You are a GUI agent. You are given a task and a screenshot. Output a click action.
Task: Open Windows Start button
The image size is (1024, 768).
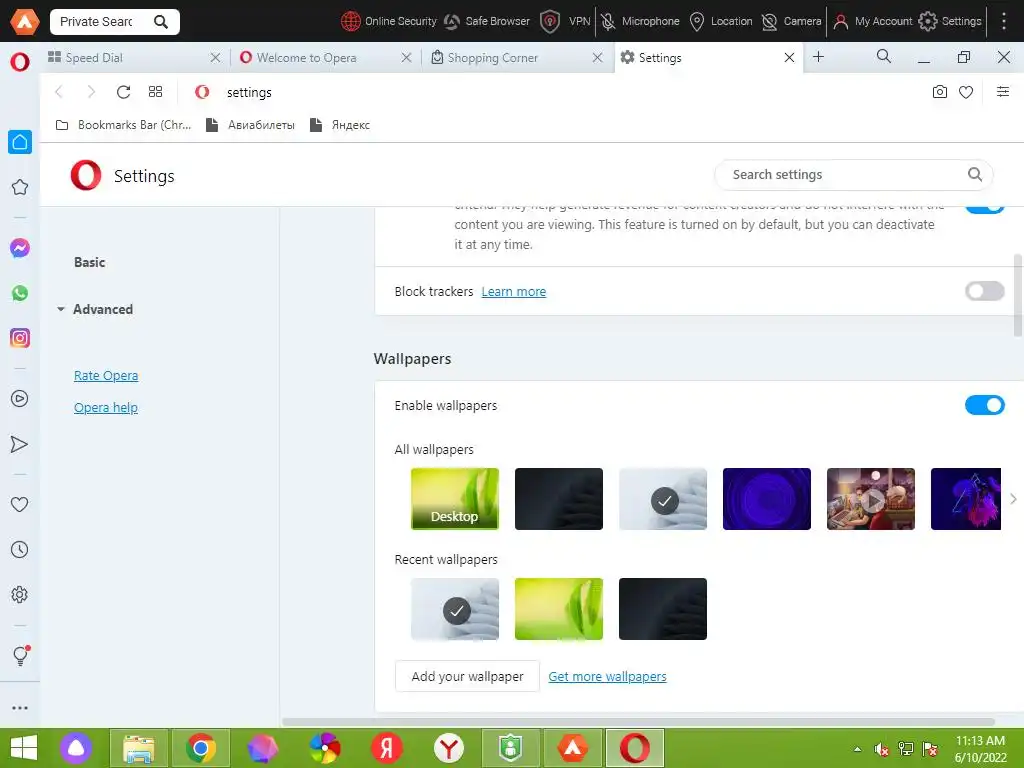click(x=24, y=748)
